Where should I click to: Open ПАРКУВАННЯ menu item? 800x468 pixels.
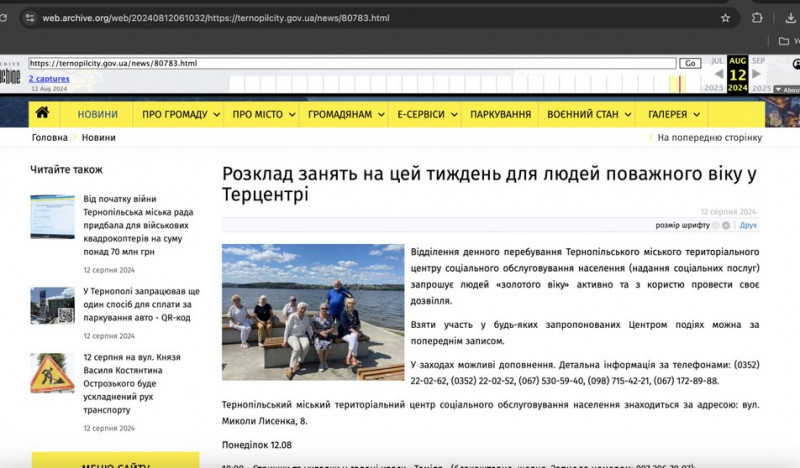tap(501, 114)
